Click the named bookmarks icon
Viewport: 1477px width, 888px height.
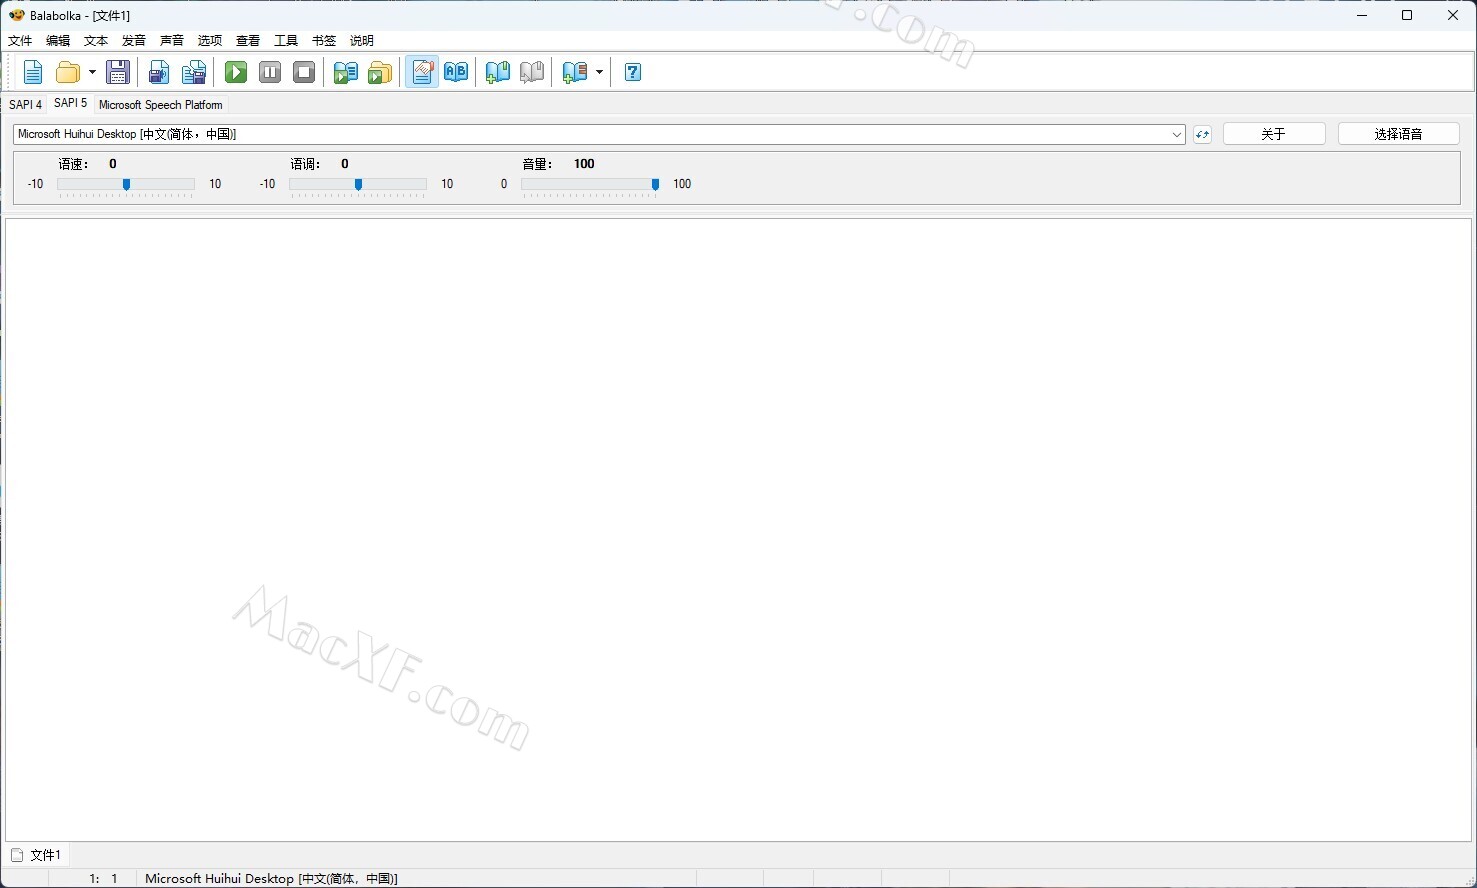point(575,72)
